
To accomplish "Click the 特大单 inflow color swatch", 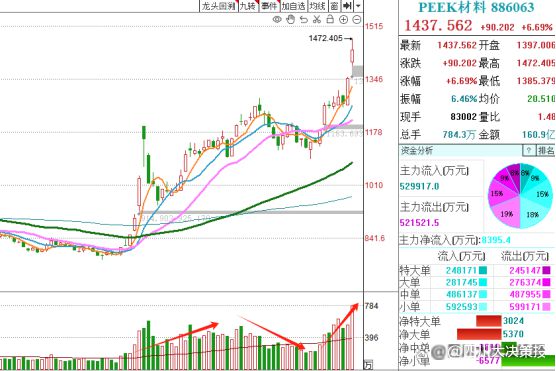I will point(483,270).
